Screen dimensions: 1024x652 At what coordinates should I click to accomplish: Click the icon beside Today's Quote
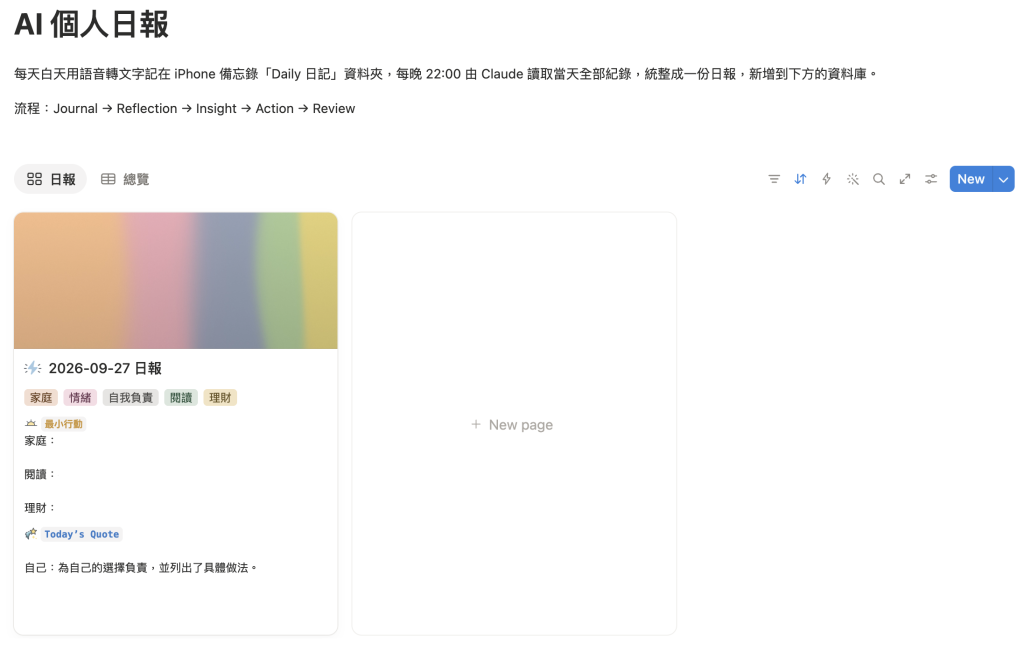[x=31, y=534]
